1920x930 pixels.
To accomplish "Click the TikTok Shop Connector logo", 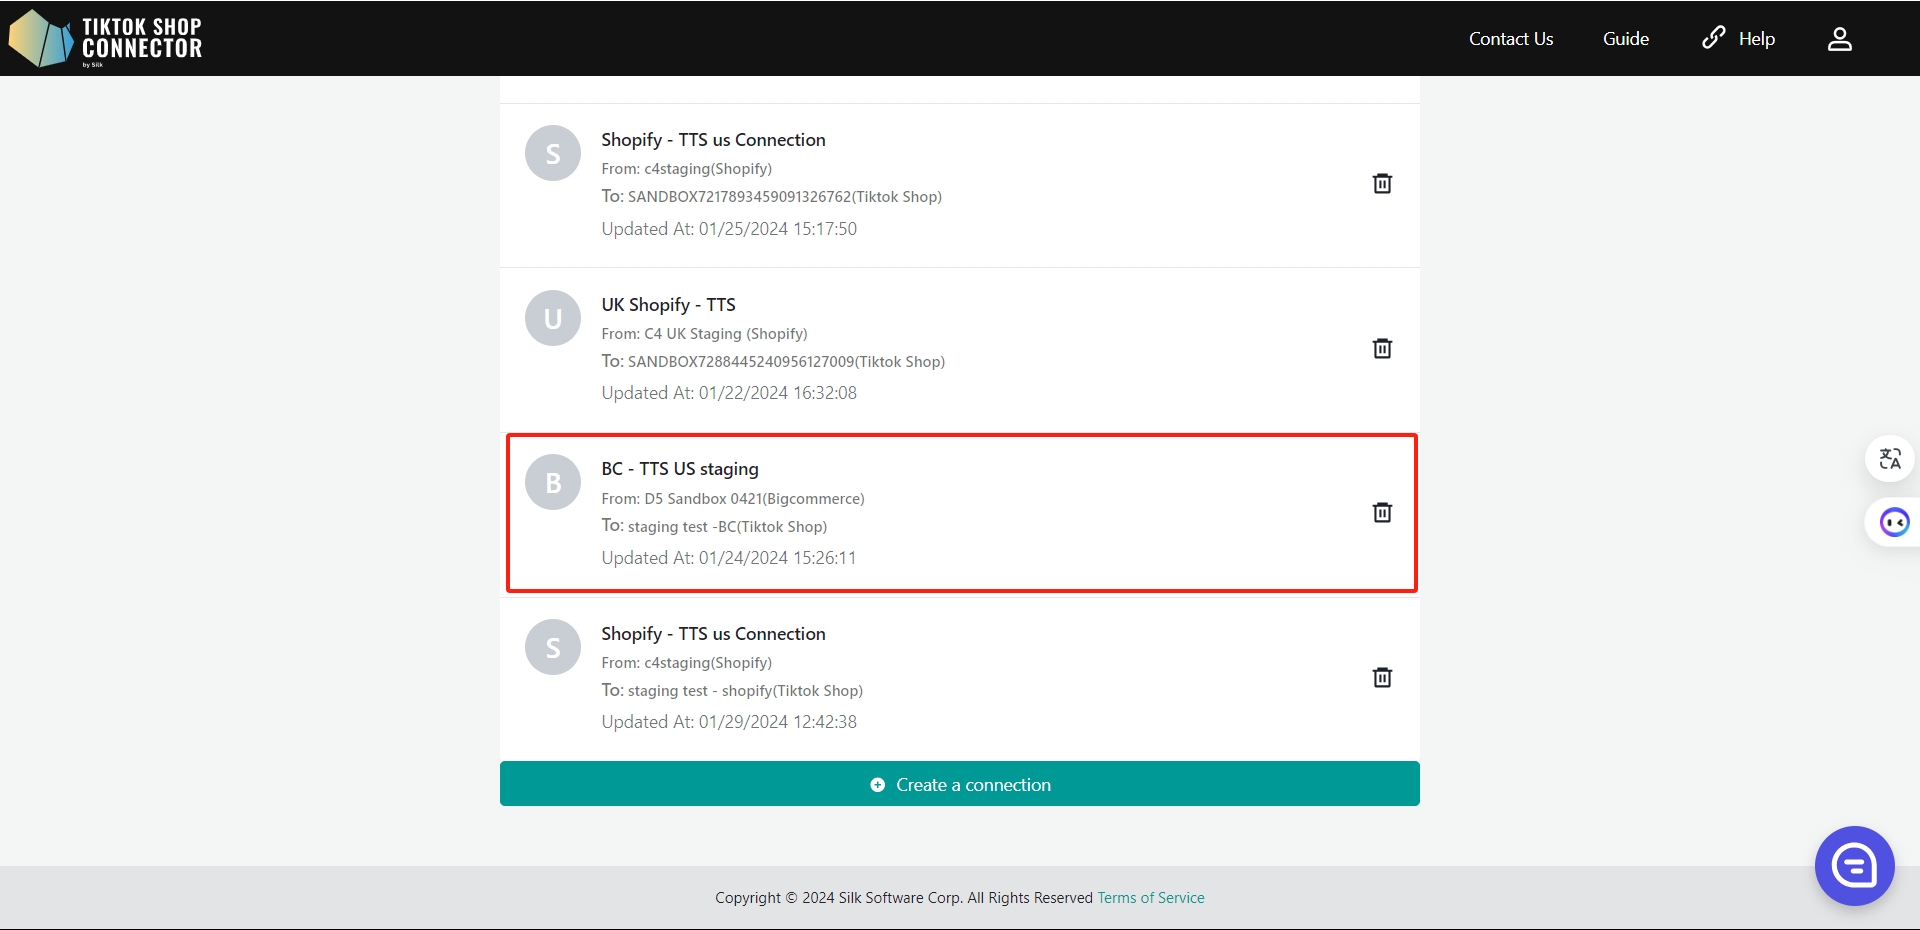I will [x=105, y=39].
